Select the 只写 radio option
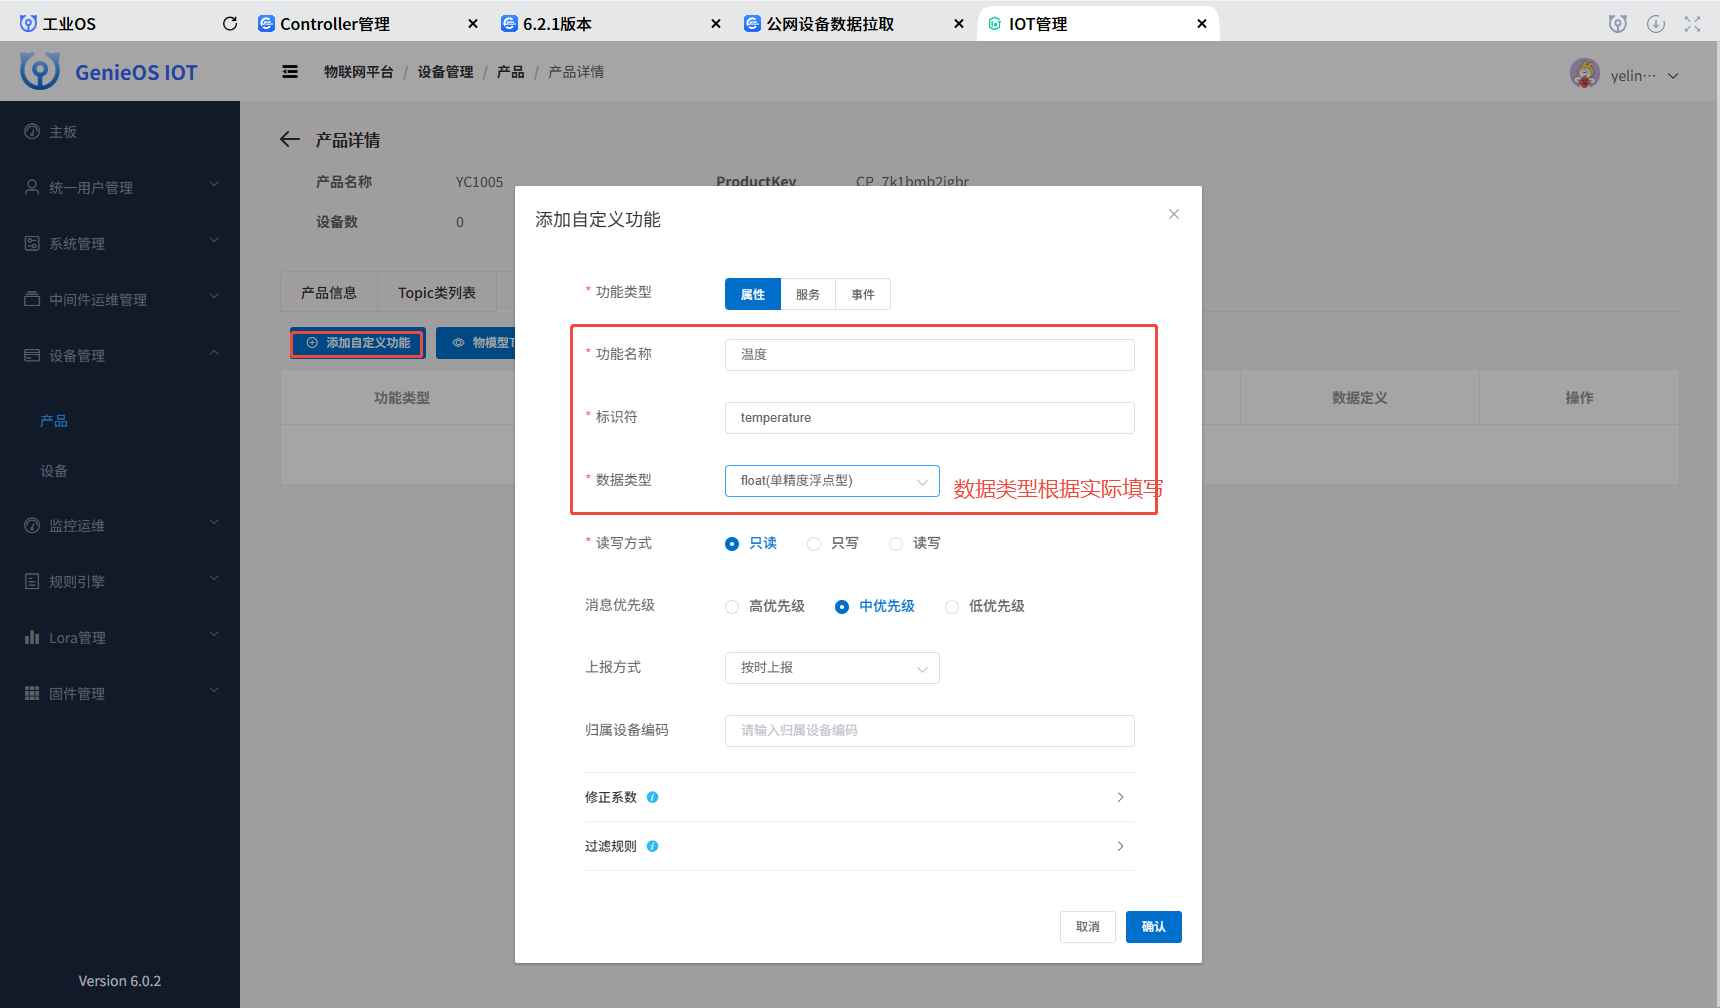This screenshot has width=1720, height=1008. 814,543
